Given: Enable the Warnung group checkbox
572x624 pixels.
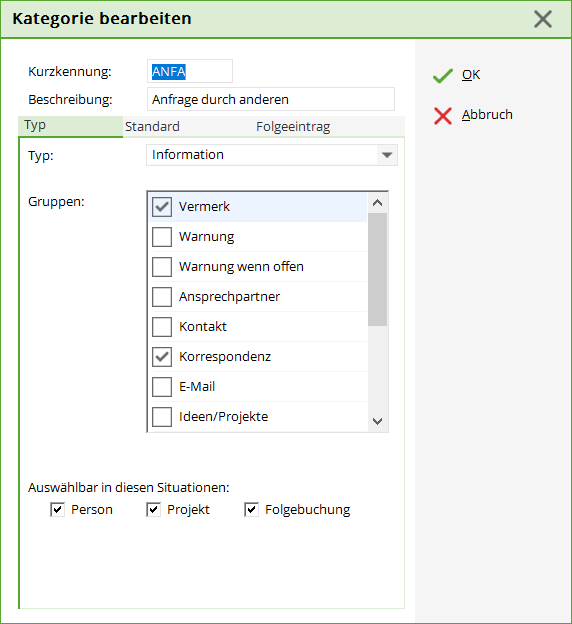Looking at the screenshot, I should [x=162, y=237].
